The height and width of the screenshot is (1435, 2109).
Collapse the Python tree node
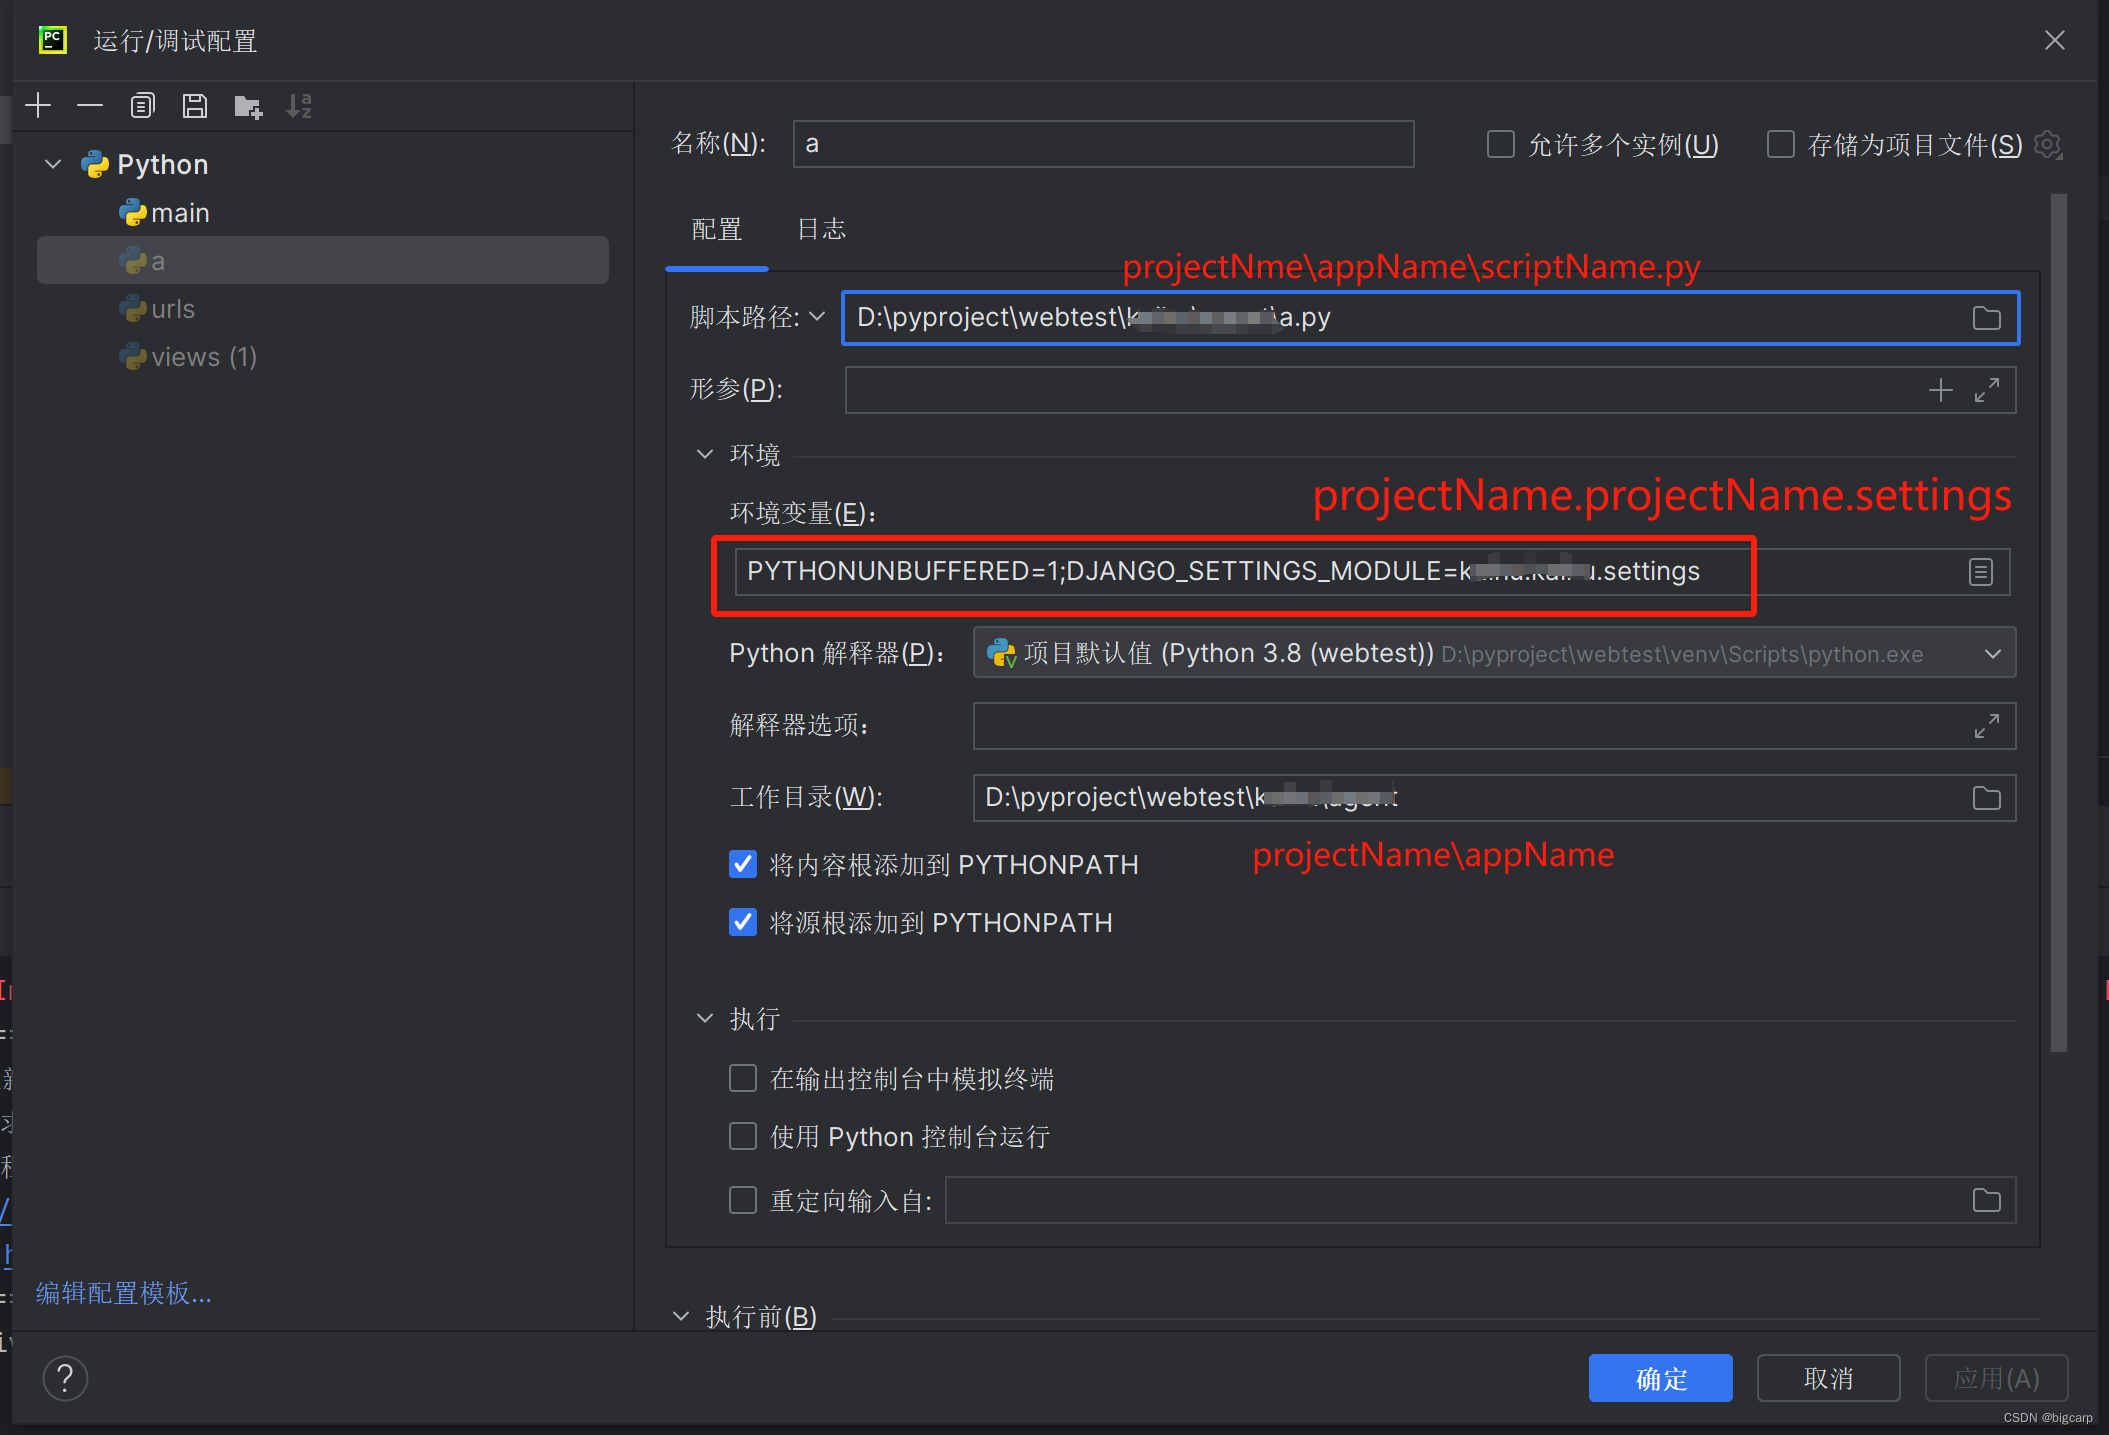point(54,164)
